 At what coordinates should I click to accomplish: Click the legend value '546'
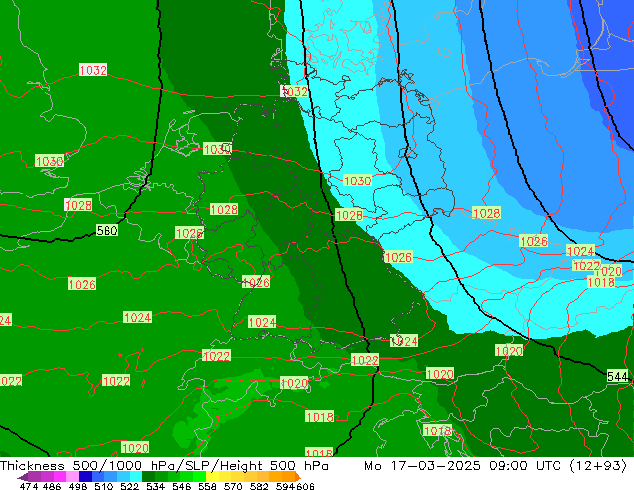[x=182, y=486]
